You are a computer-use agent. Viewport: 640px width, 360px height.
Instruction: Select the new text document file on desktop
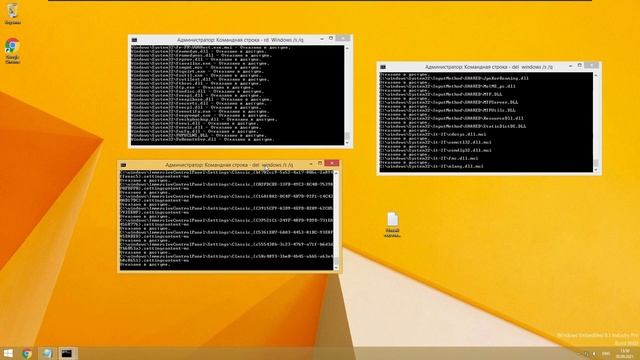click(392, 225)
